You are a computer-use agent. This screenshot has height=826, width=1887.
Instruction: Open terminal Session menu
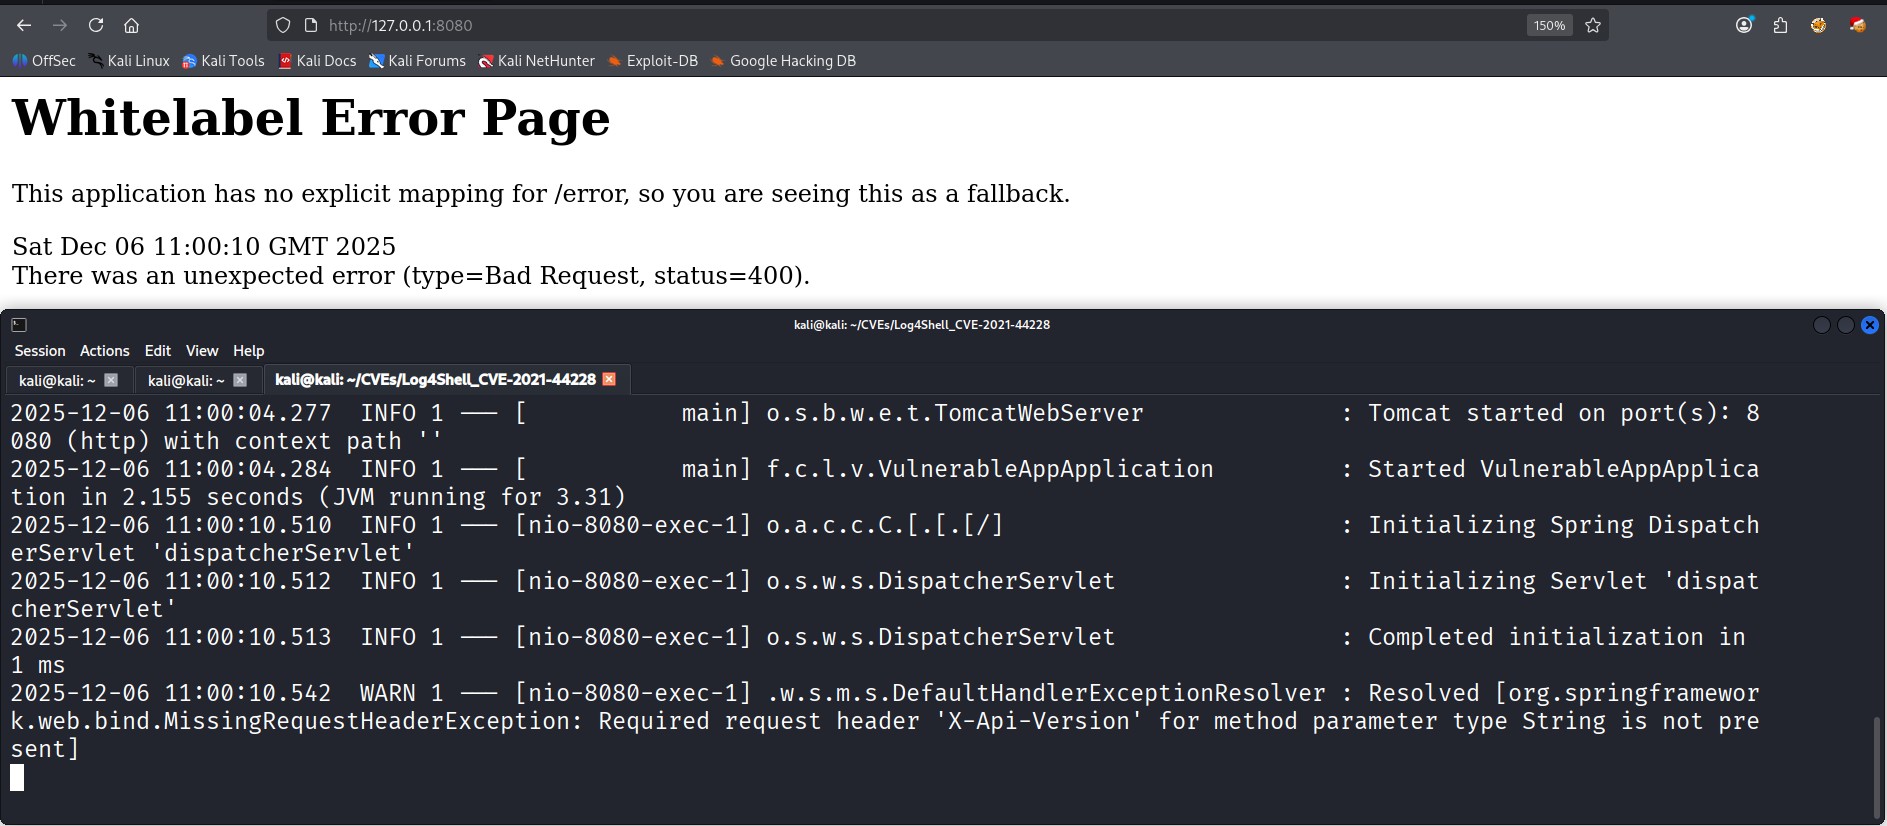[x=40, y=351]
